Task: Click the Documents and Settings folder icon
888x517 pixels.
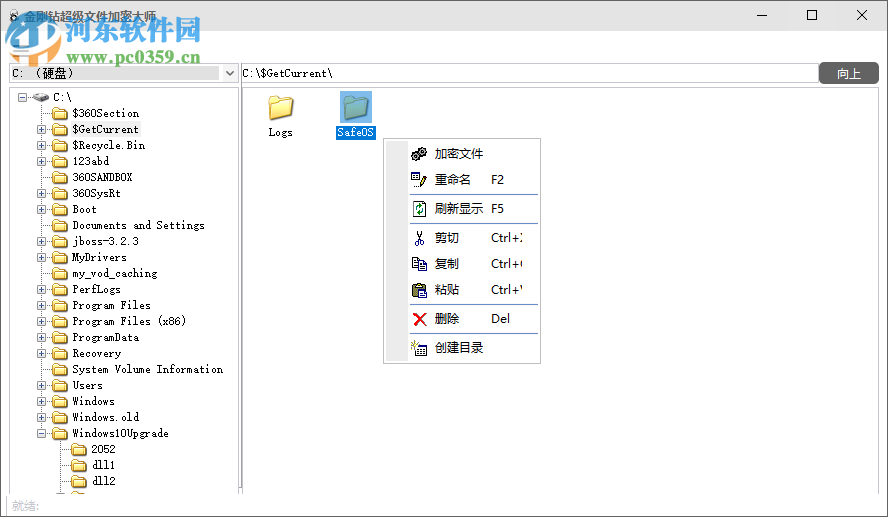Action: 60,226
